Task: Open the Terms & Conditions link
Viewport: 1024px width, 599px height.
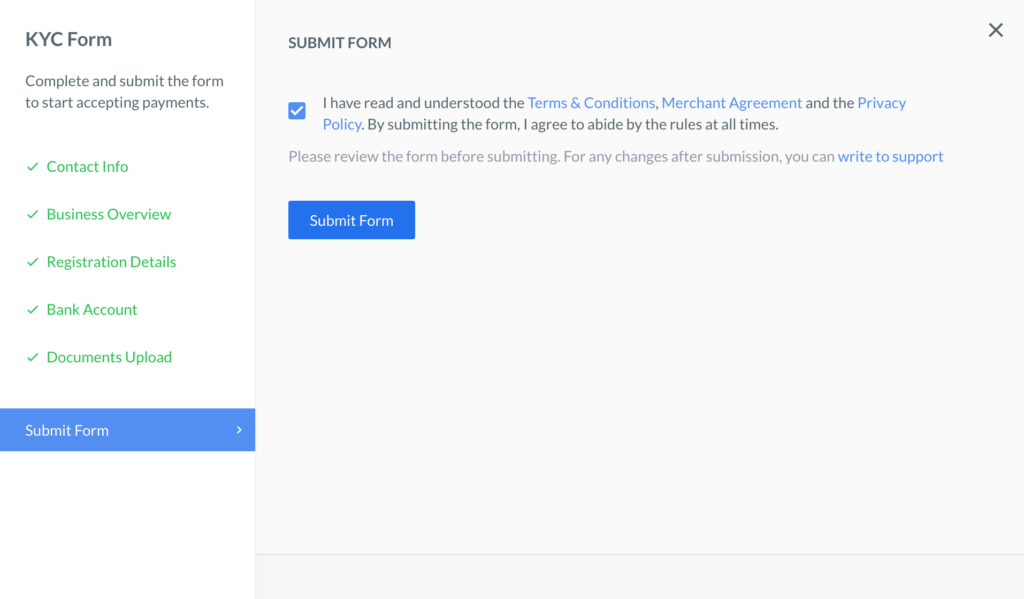Action: click(x=591, y=102)
